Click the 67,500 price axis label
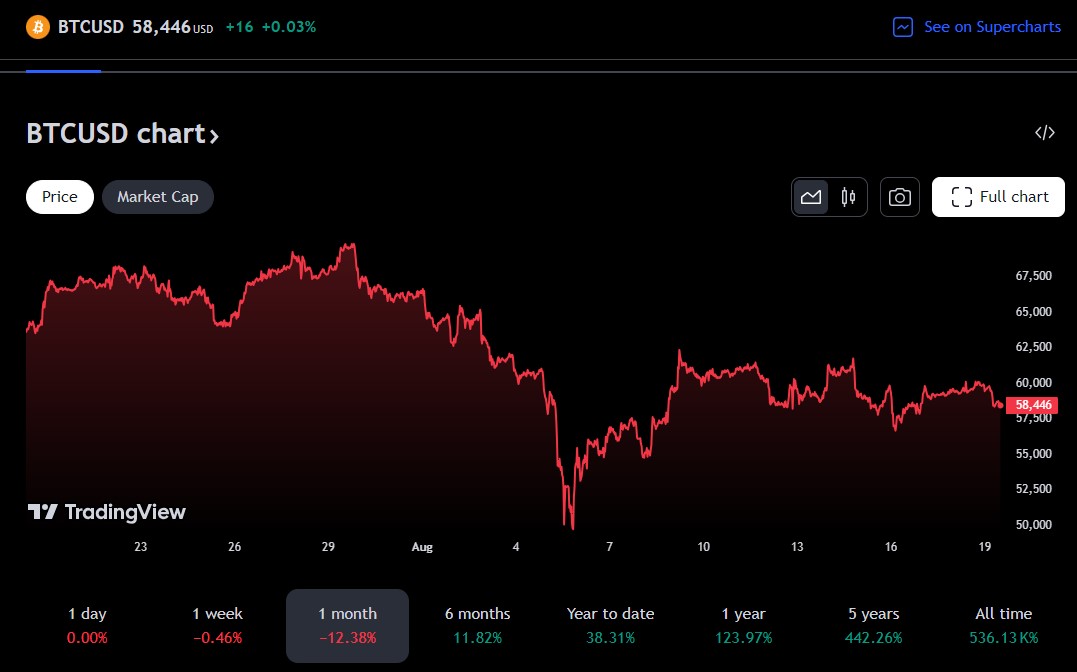Viewport: 1077px width, 672px height. [x=1034, y=276]
